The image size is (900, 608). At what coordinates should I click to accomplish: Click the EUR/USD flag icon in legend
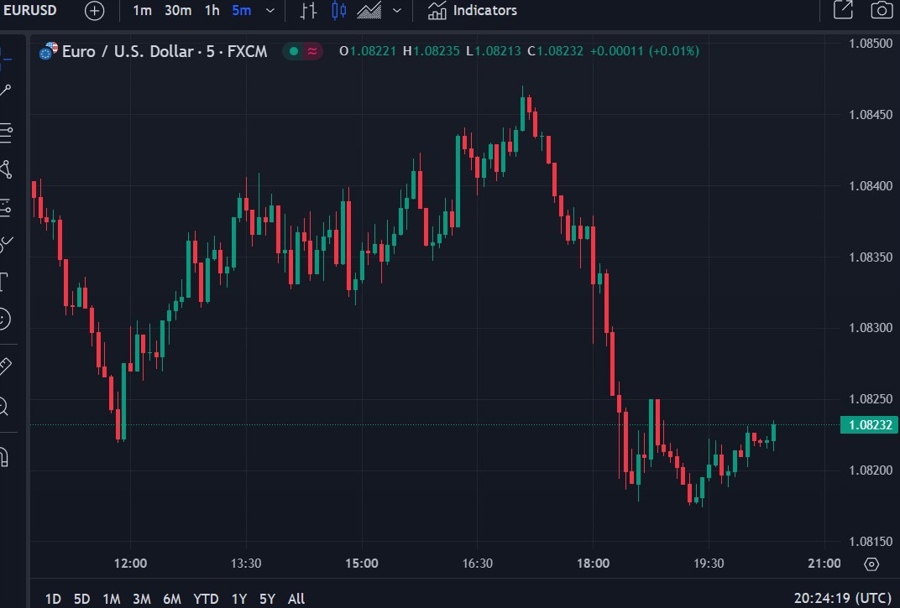48,51
